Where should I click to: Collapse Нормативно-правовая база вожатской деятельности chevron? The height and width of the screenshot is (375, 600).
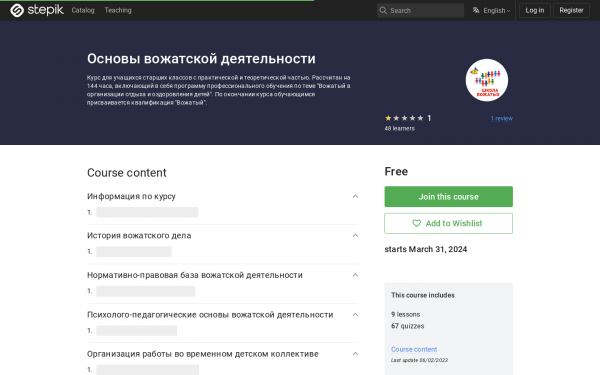(355, 275)
